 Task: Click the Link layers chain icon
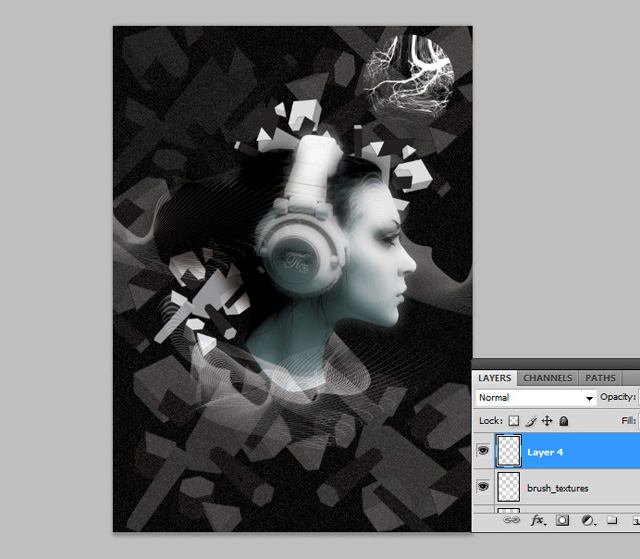[511, 521]
